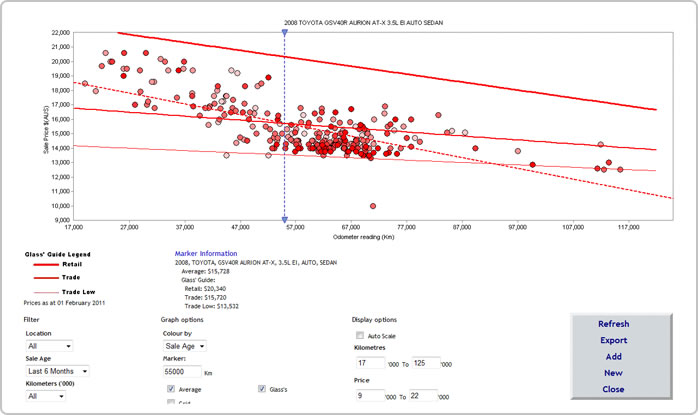This screenshot has height=415, width=698.
Task: Toggle the partially hidden Grid checkbox
Action: coord(171,402)
